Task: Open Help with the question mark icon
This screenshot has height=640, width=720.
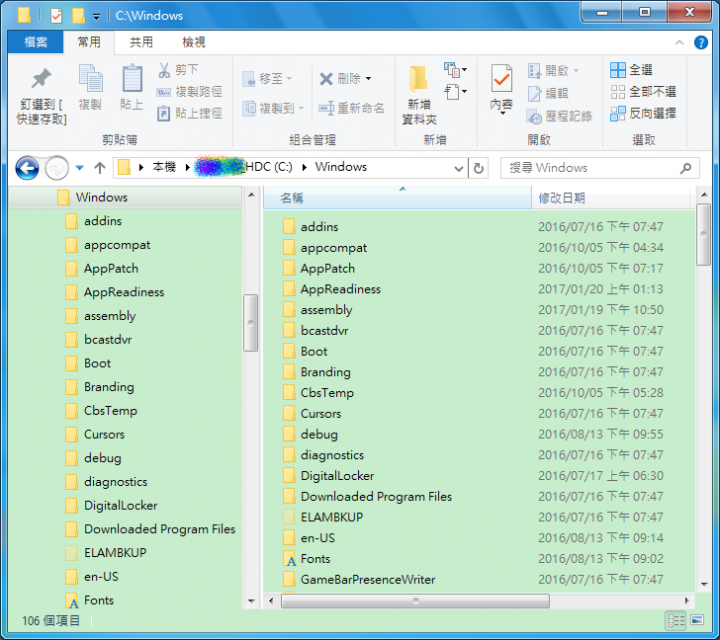Action: tap(701, 42)
